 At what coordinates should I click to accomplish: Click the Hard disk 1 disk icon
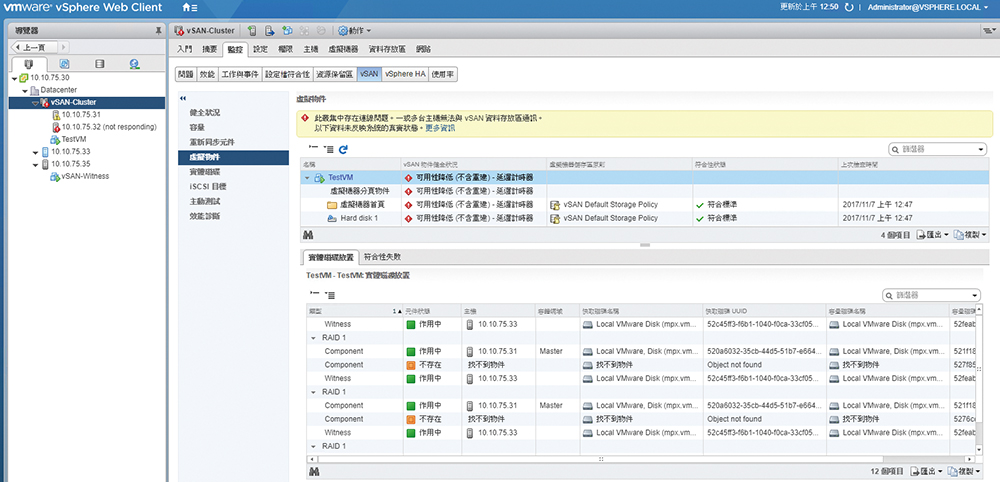coord(332,218)
